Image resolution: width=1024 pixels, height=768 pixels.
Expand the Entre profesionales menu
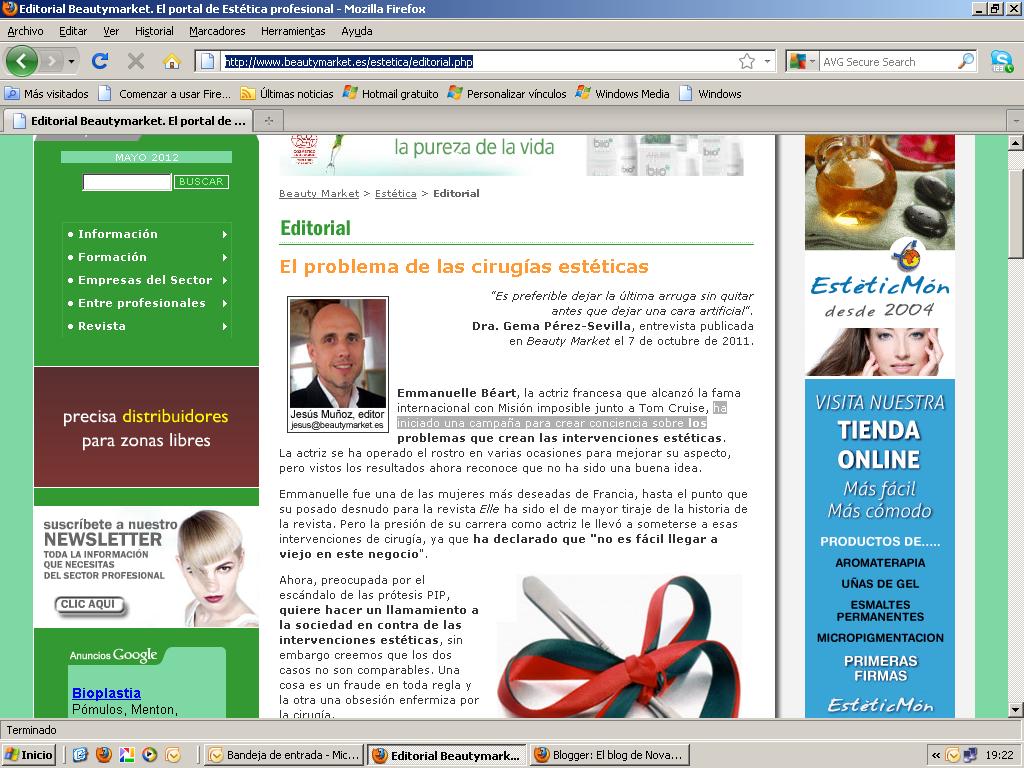147,303
